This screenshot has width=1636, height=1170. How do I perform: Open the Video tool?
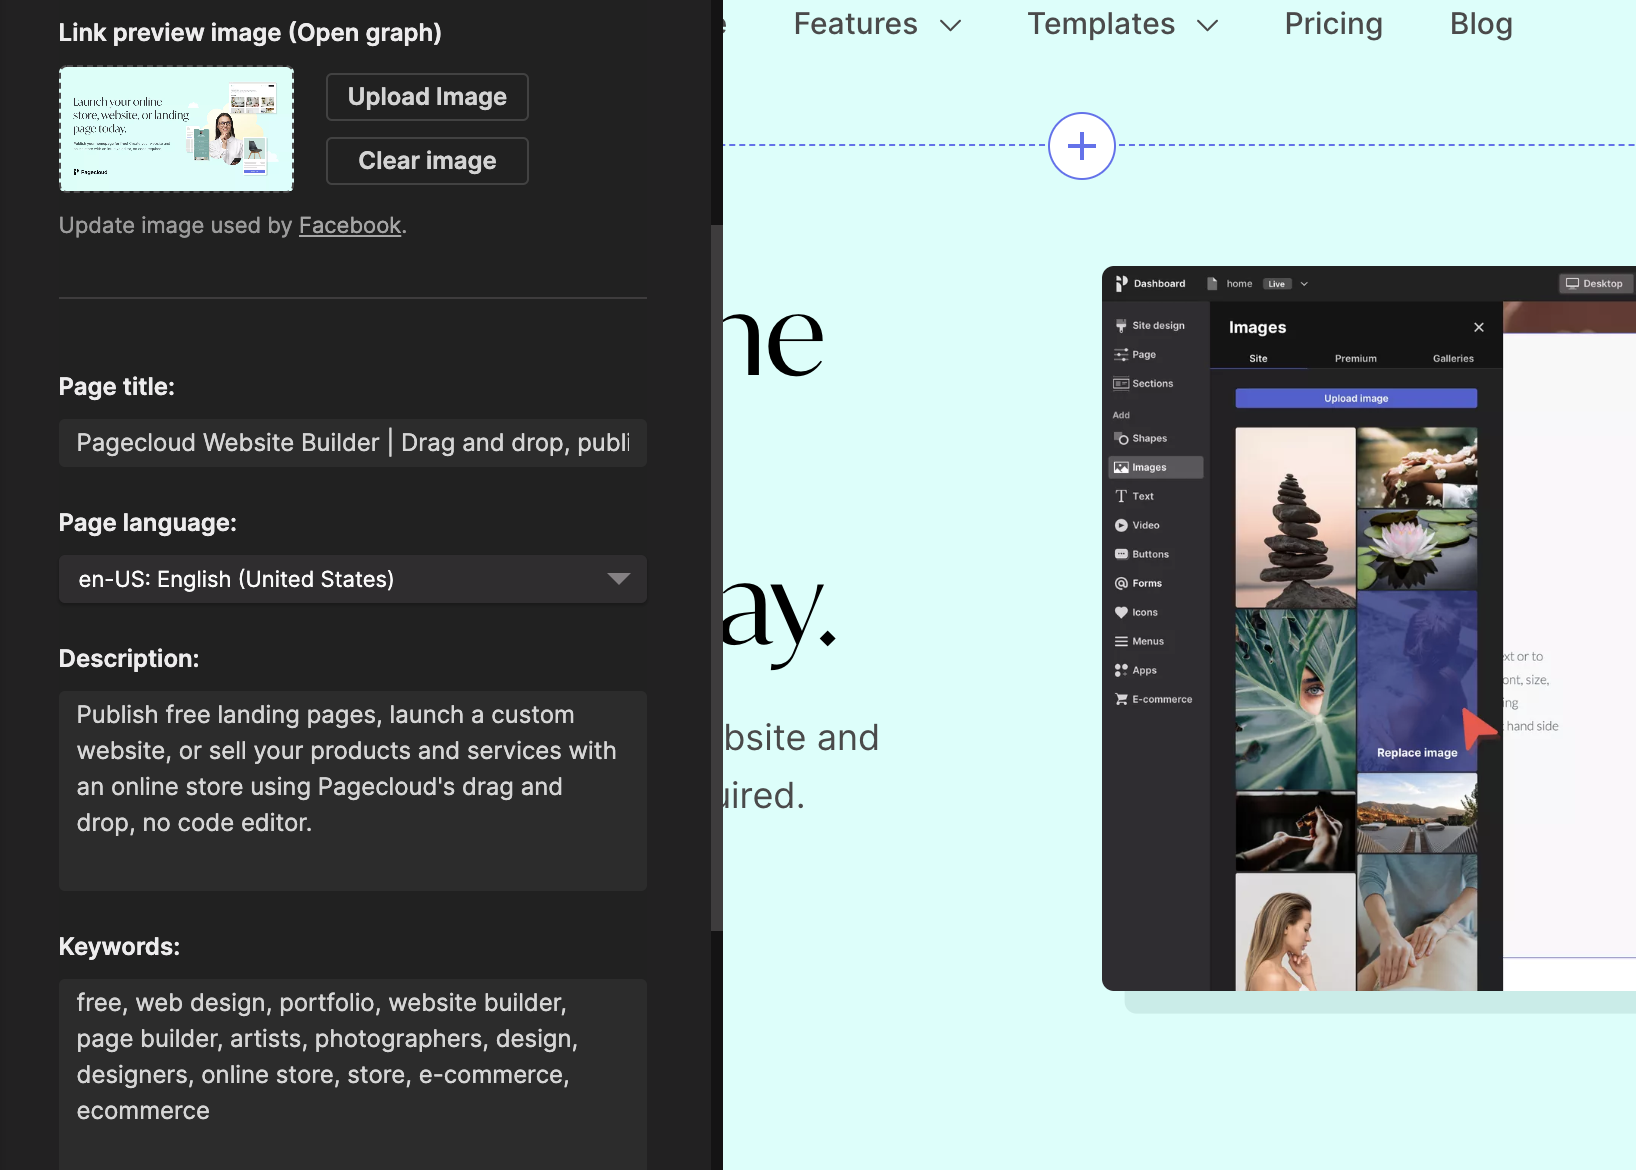1145,525
